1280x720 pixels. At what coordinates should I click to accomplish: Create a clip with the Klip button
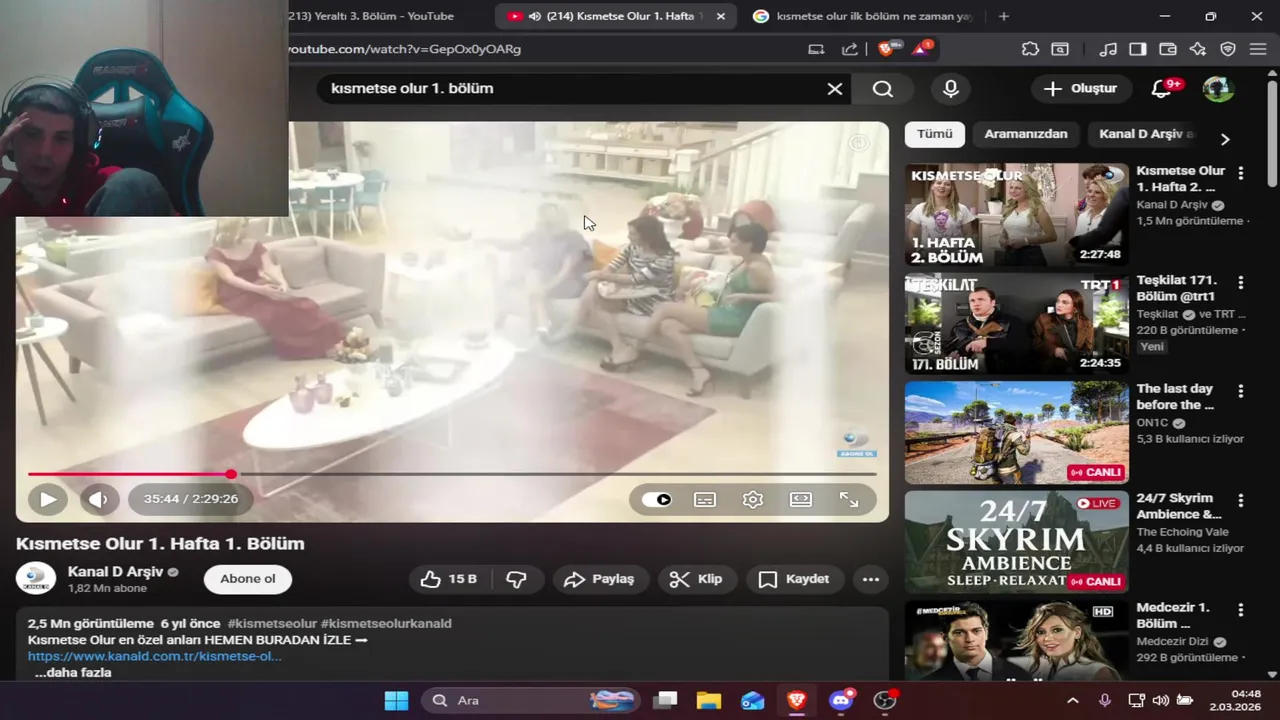coord(696,579)
